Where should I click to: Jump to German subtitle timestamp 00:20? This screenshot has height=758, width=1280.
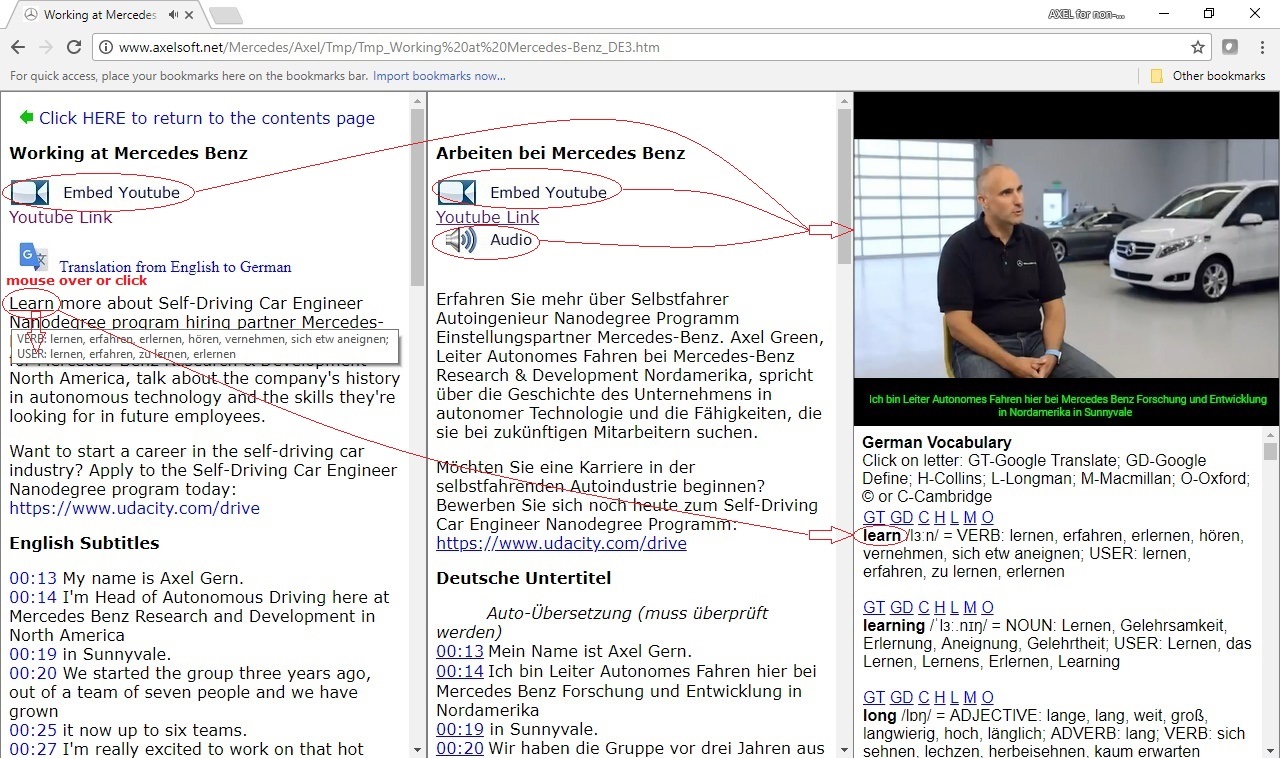point(460,748)
